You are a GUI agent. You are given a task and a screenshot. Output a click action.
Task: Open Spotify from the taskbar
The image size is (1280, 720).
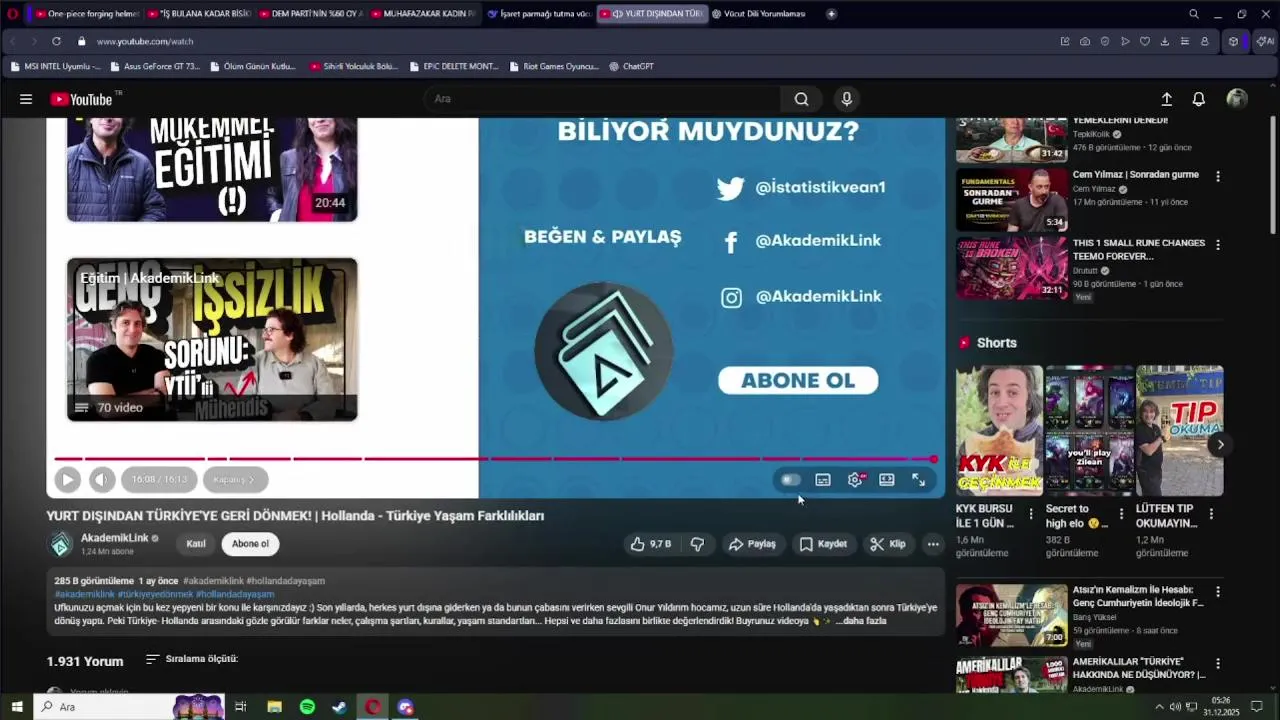pyautogui.click(x=307, y=707)
